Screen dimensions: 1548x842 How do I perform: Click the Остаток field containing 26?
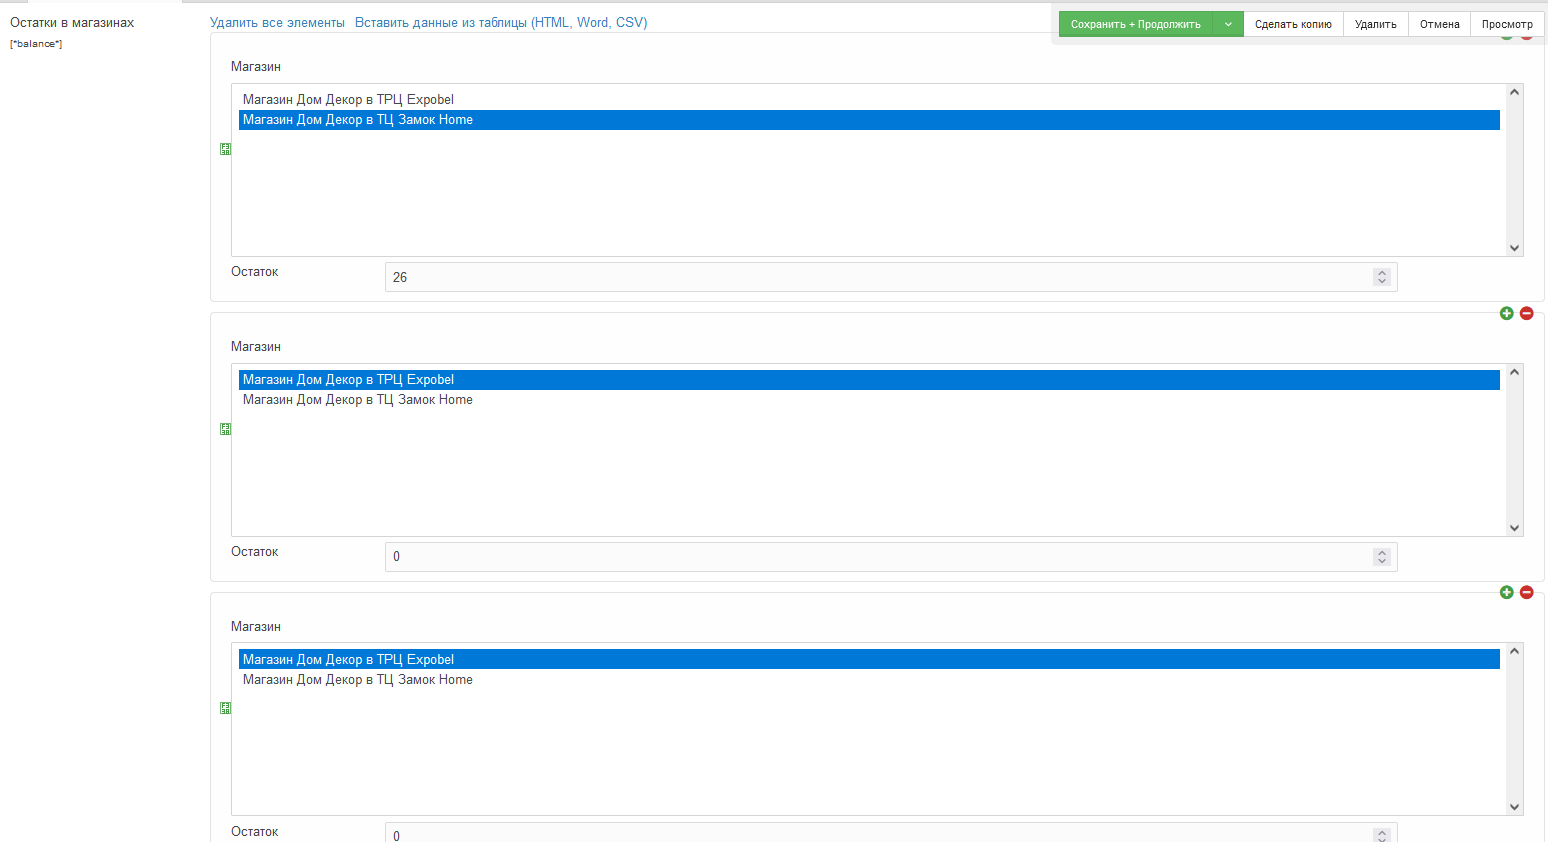pos(891,277)
